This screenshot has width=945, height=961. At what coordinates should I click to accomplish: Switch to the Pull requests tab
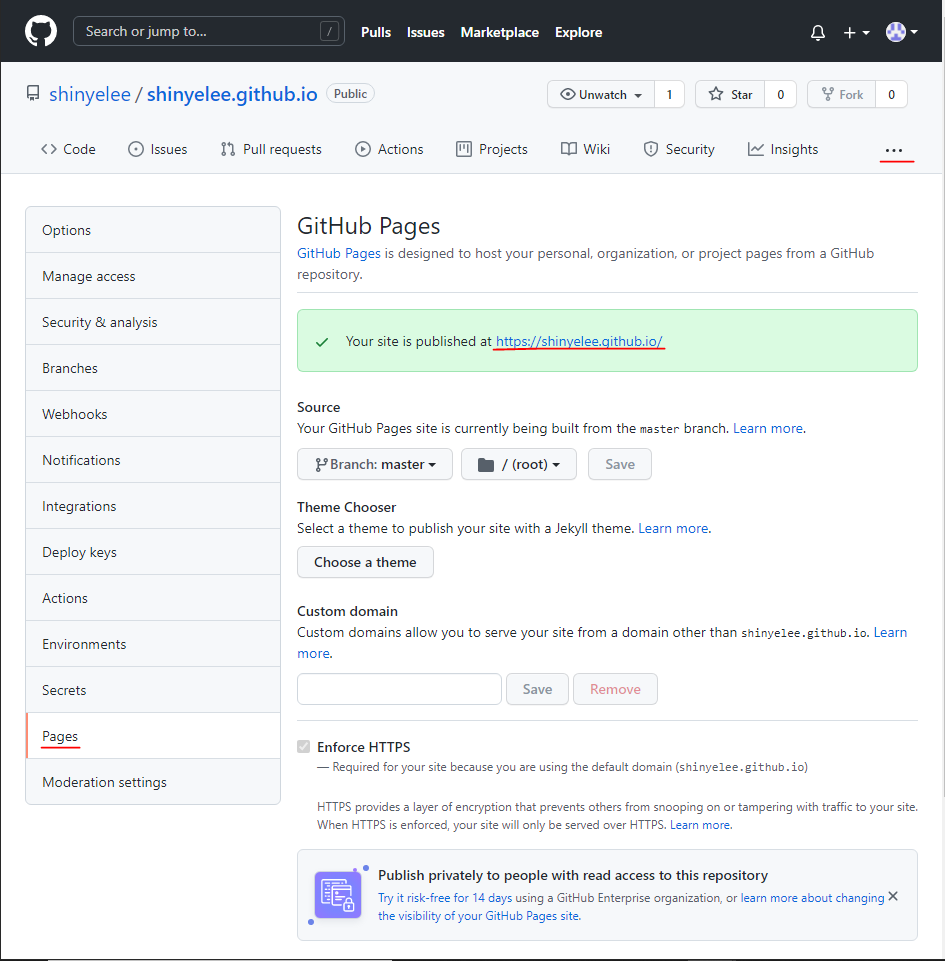click(271, 150)
